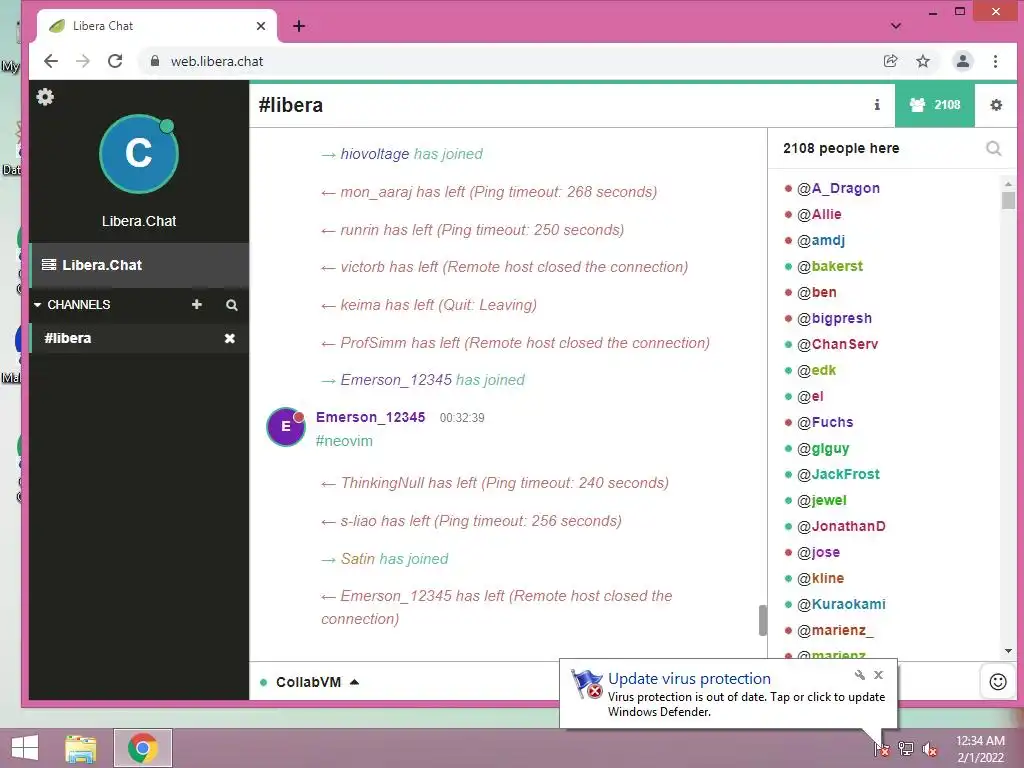Select the Libera.Chat server entry

click(139, 265)
